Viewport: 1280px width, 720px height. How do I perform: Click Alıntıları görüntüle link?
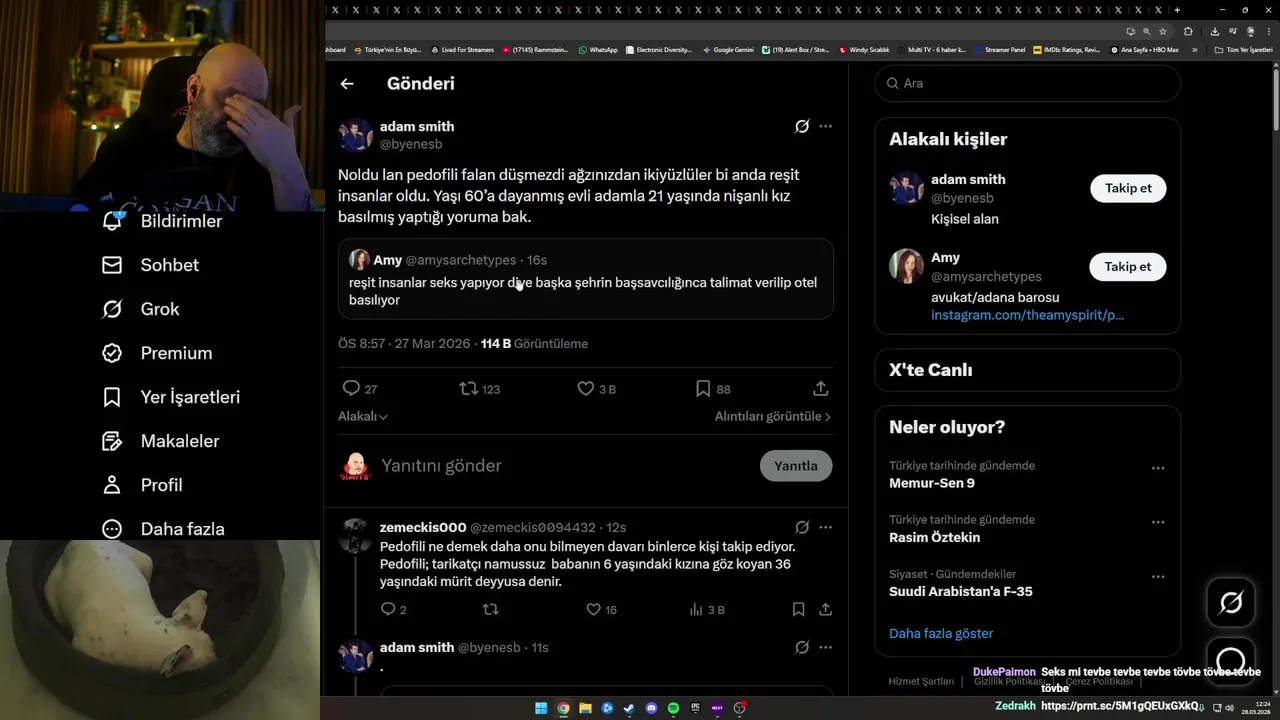pyautogui.click(x=773, y=416)
